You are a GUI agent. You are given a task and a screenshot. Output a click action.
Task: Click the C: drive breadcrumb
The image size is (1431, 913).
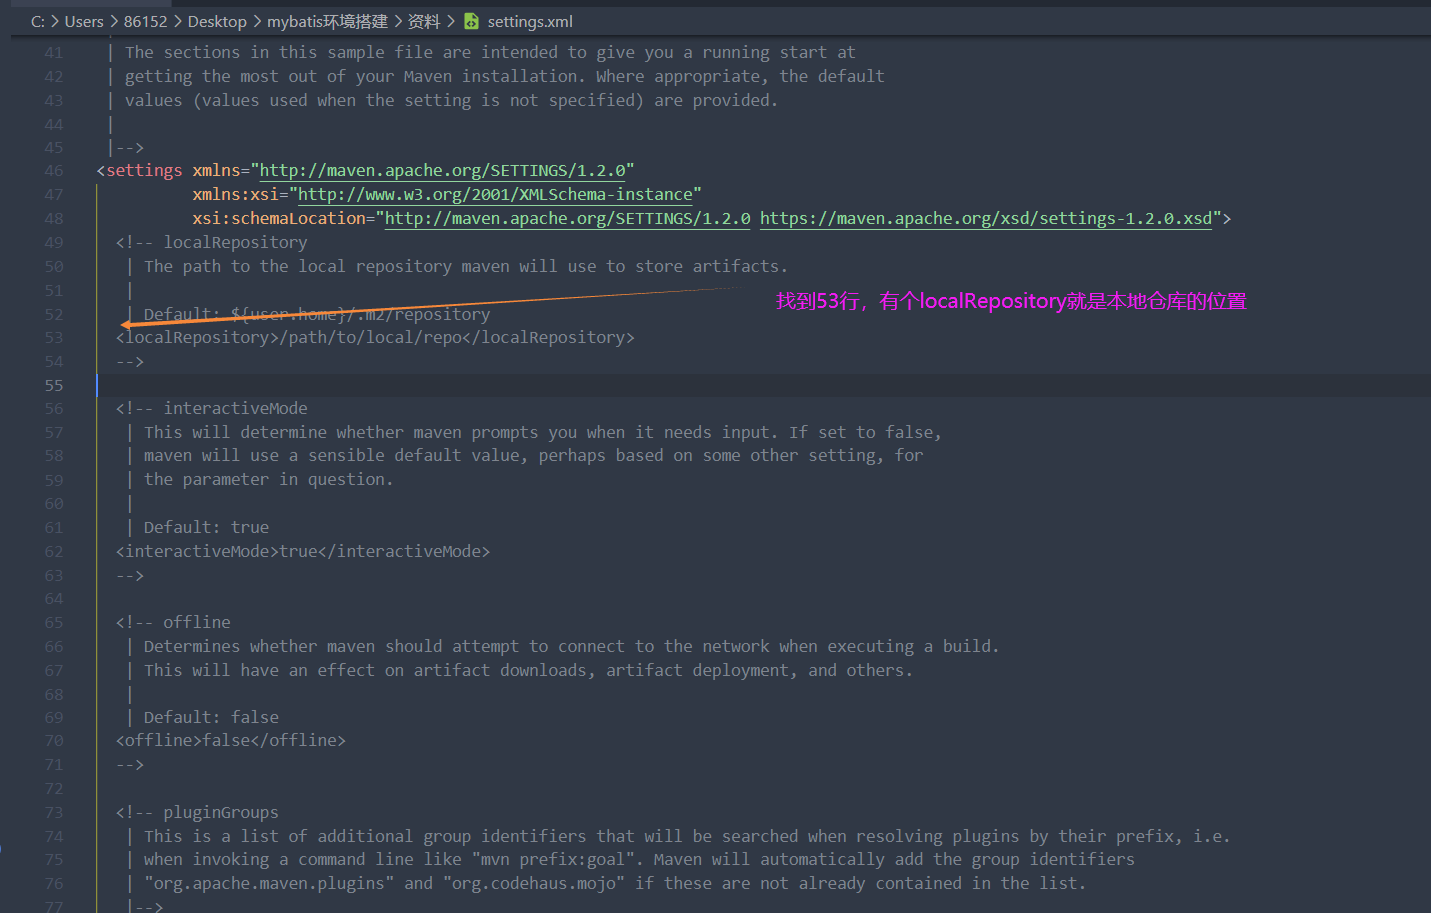click(37, 21)
